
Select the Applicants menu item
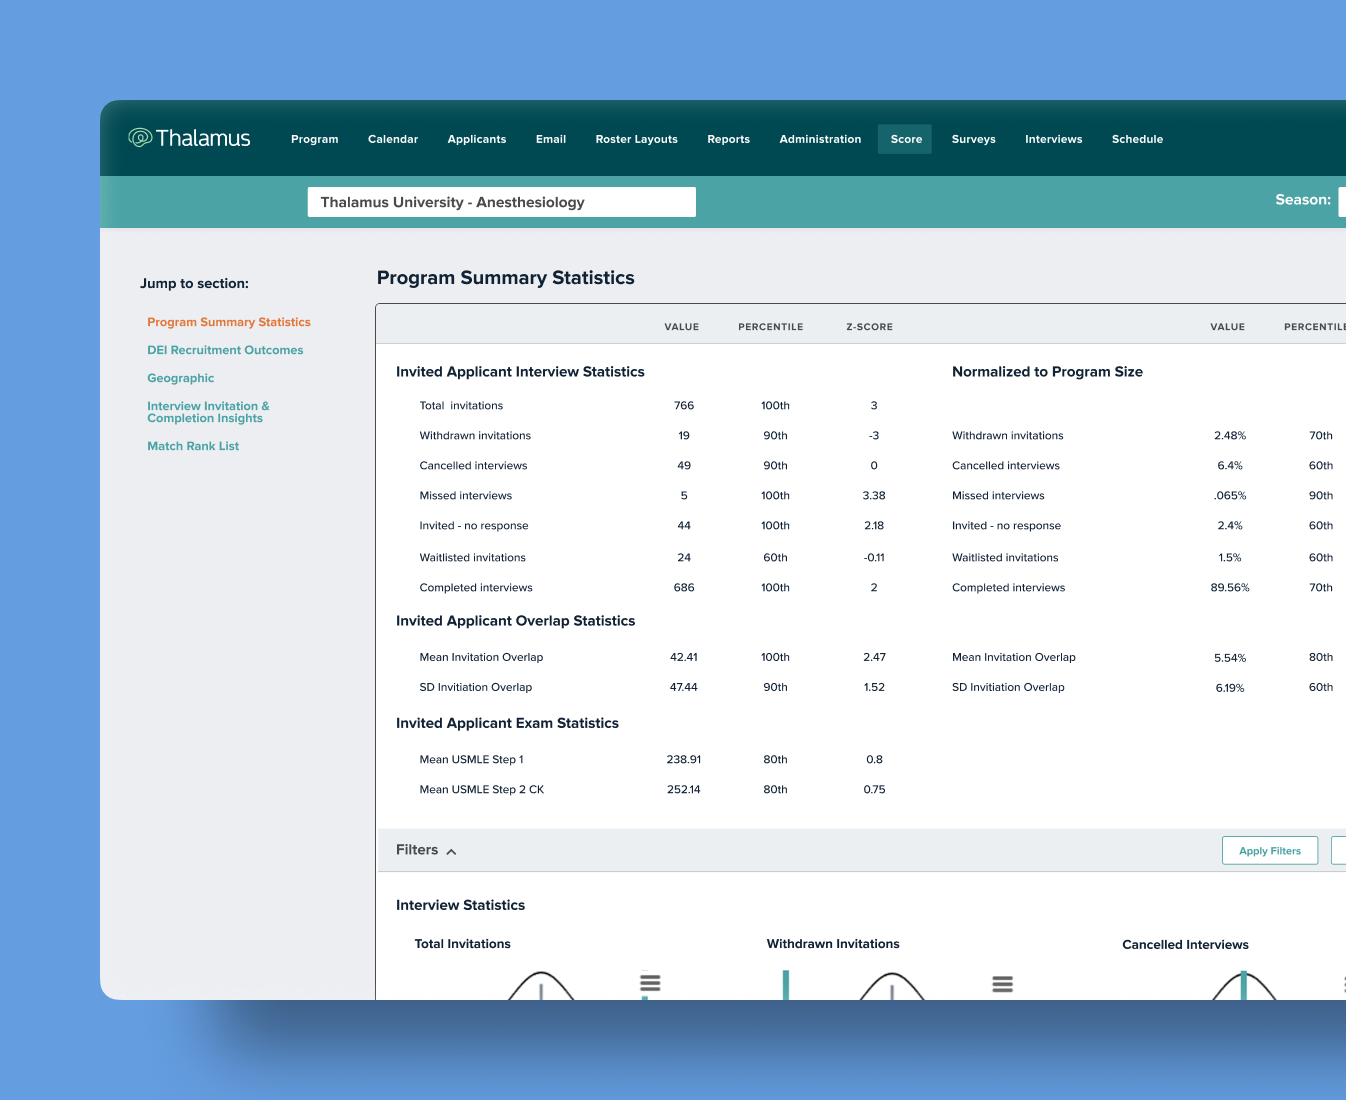click(x=477, y=139)
